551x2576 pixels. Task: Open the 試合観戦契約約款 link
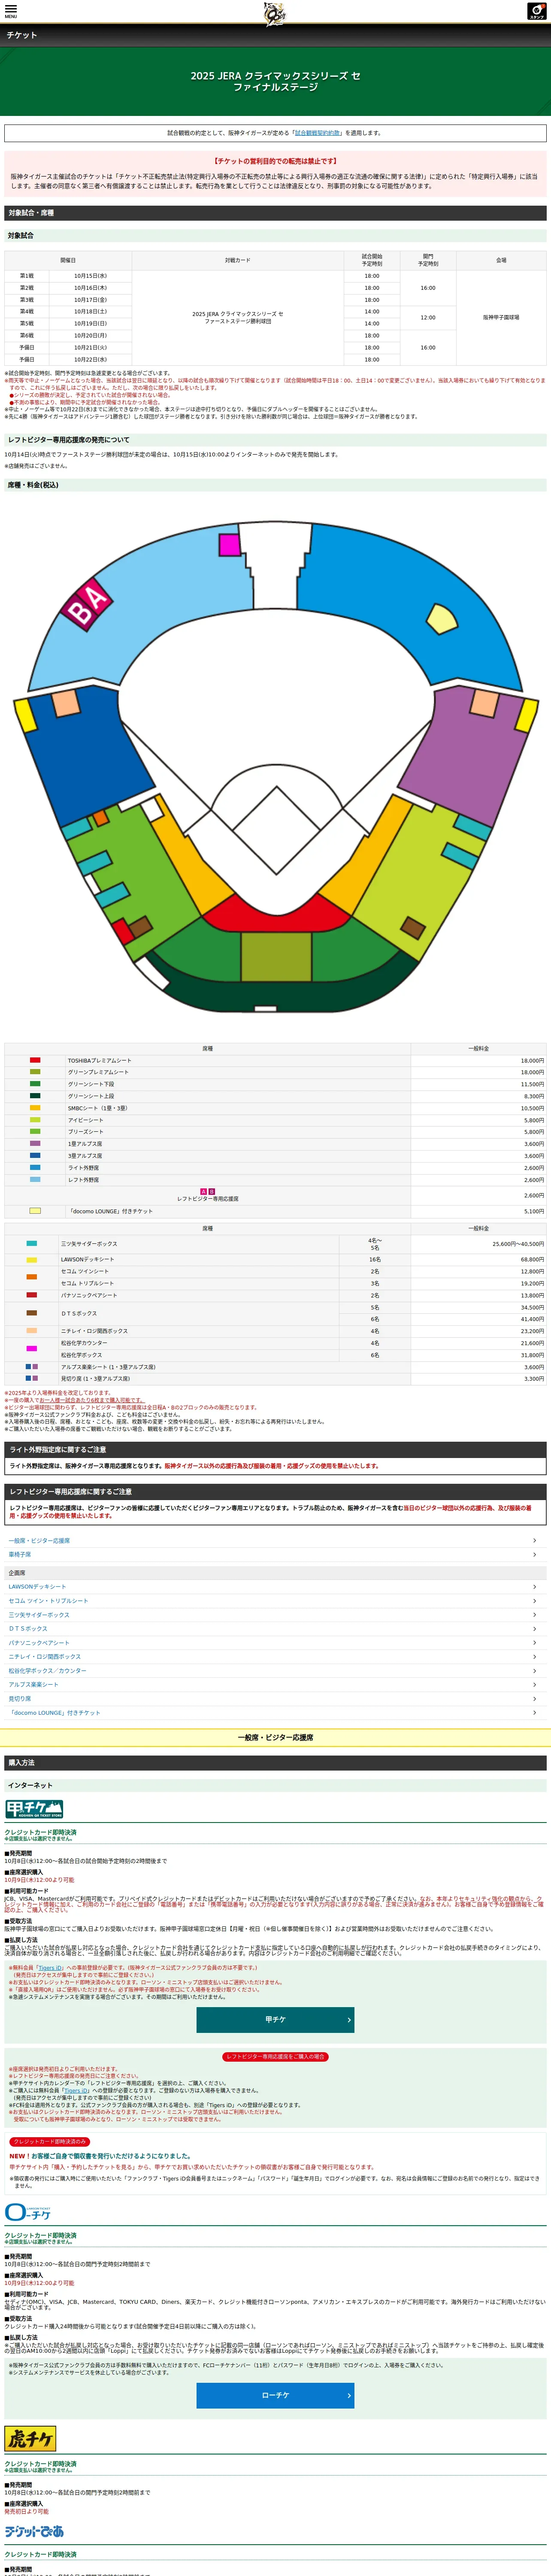pyautogui.click(x=317, y=133)
